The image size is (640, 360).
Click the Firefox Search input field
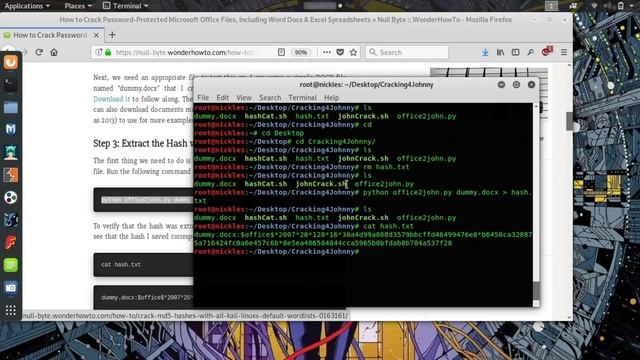click(407, 52)
